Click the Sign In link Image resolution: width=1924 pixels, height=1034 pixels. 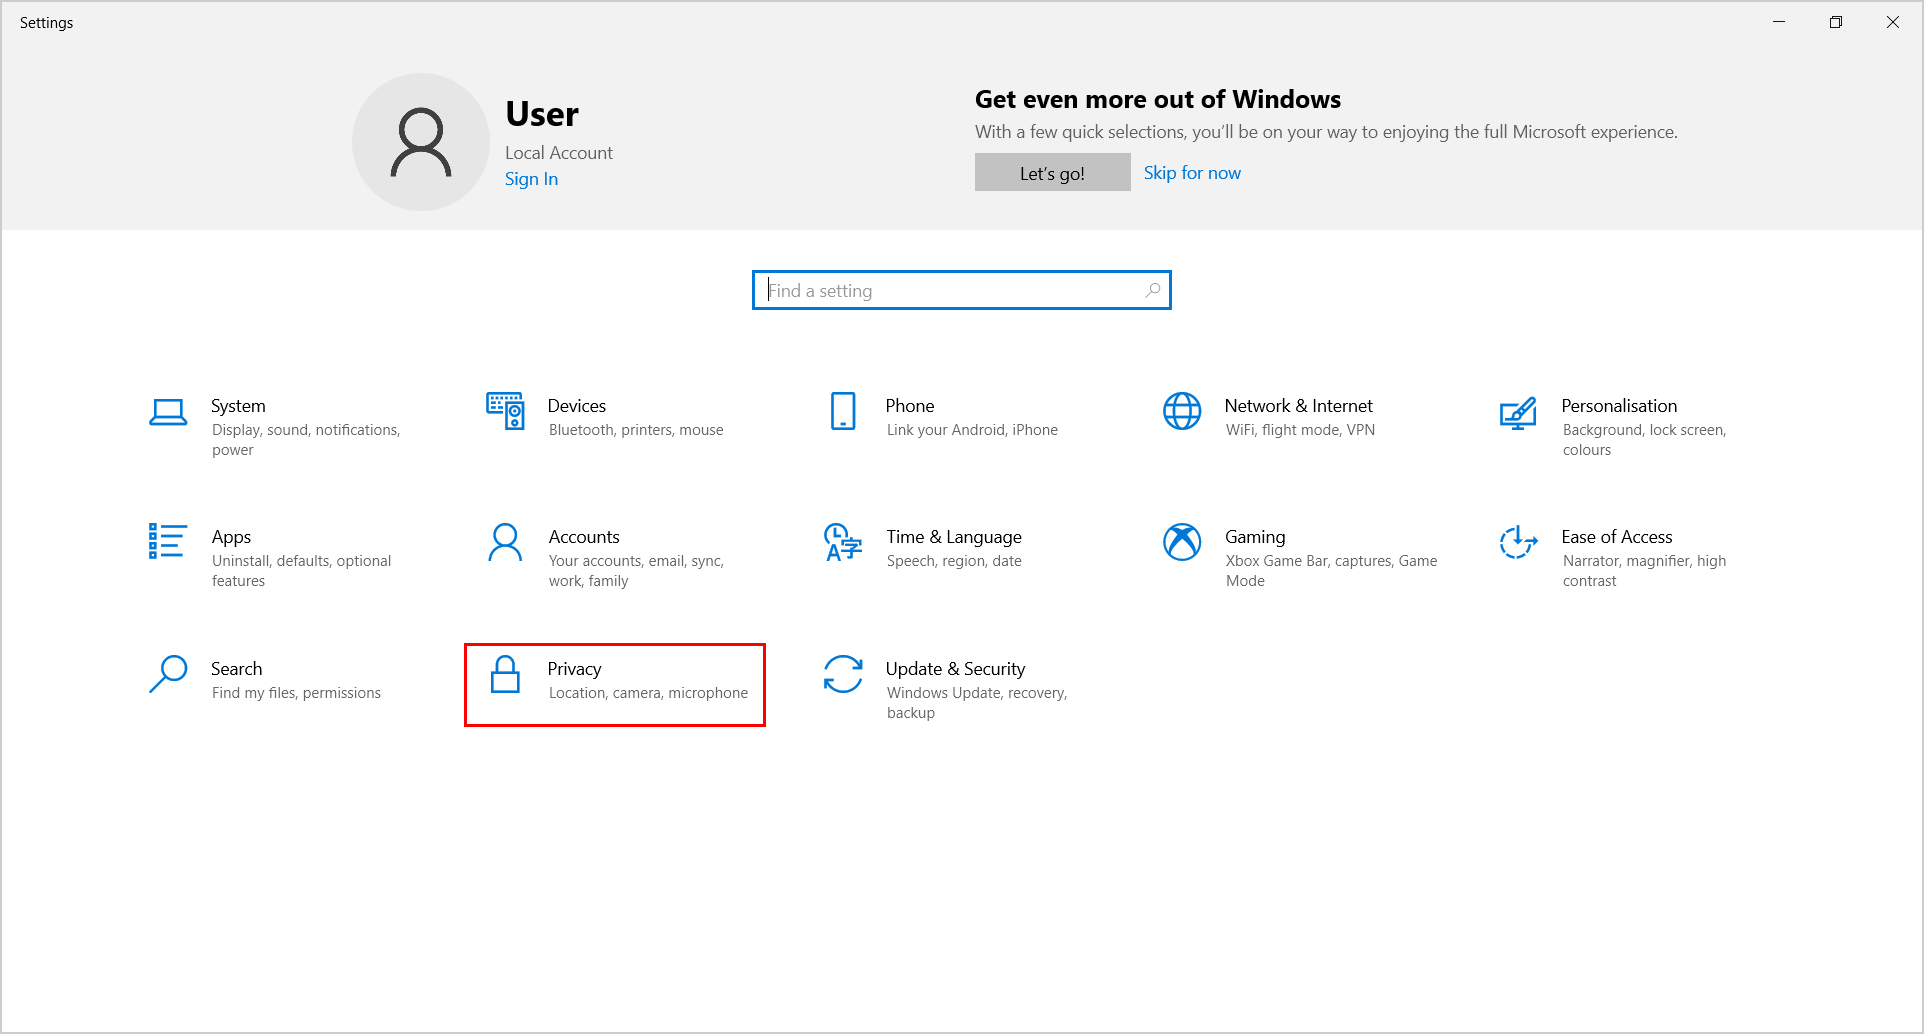click(531, 179)
